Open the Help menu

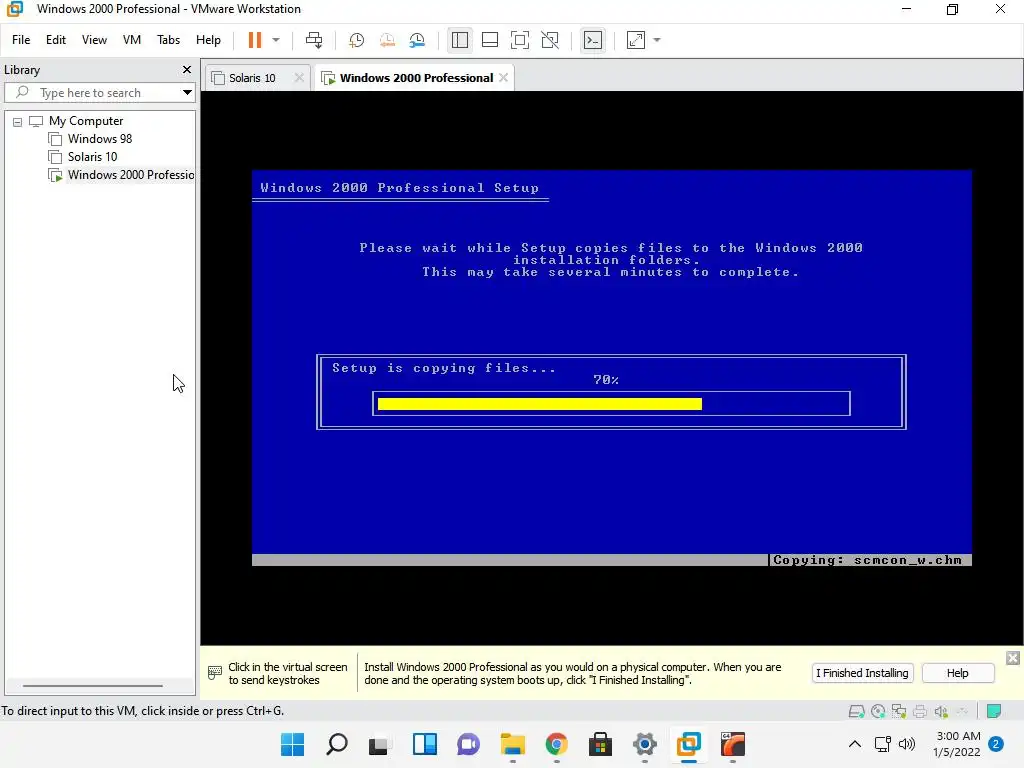(208, 40)
